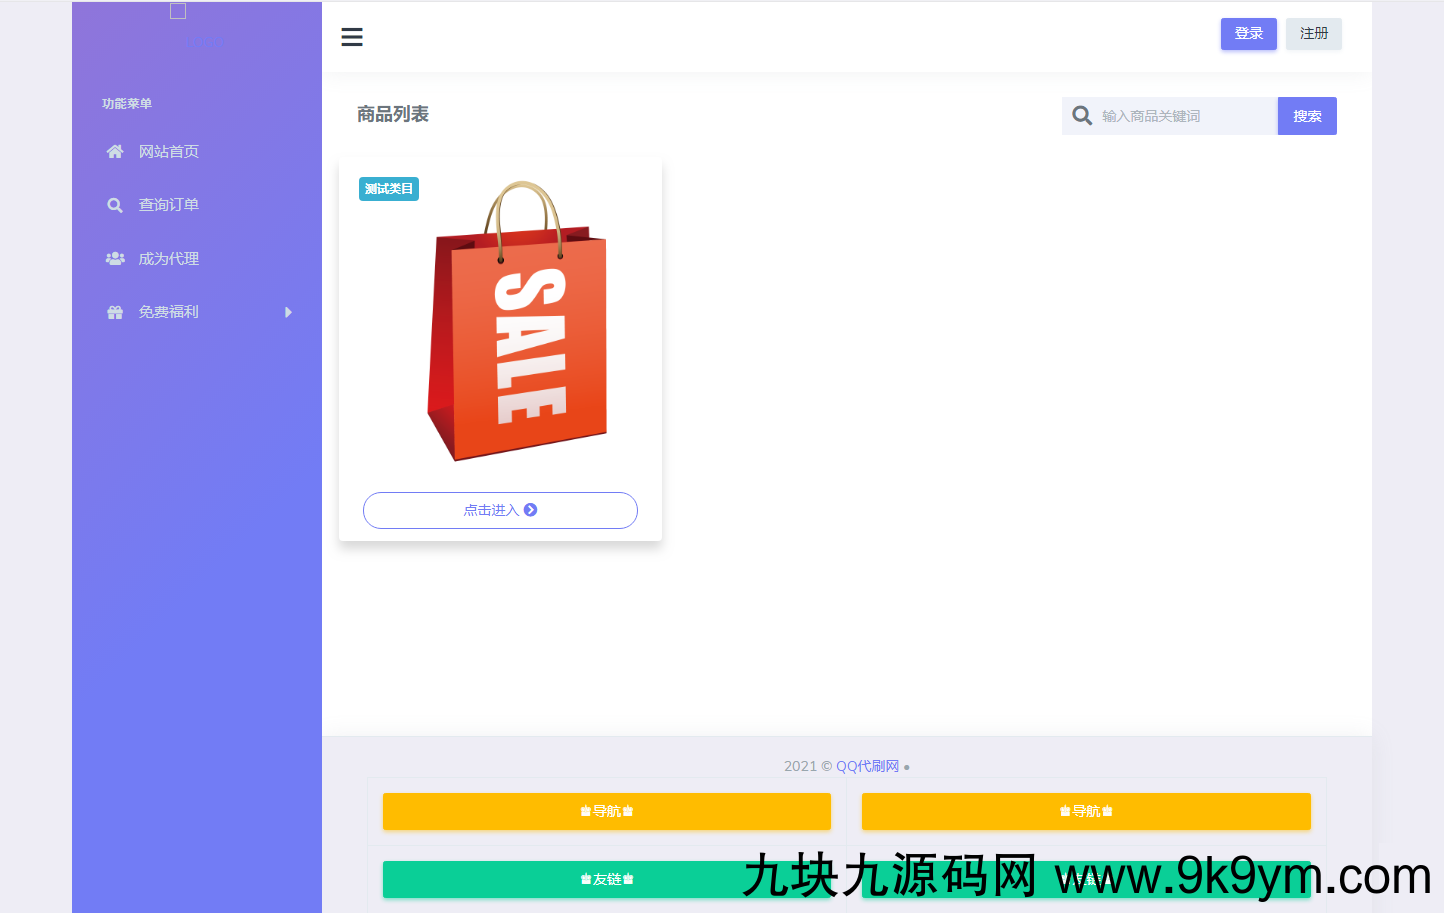
Task: Click the users icon beside 成为代理
Action: coord(115,259)
